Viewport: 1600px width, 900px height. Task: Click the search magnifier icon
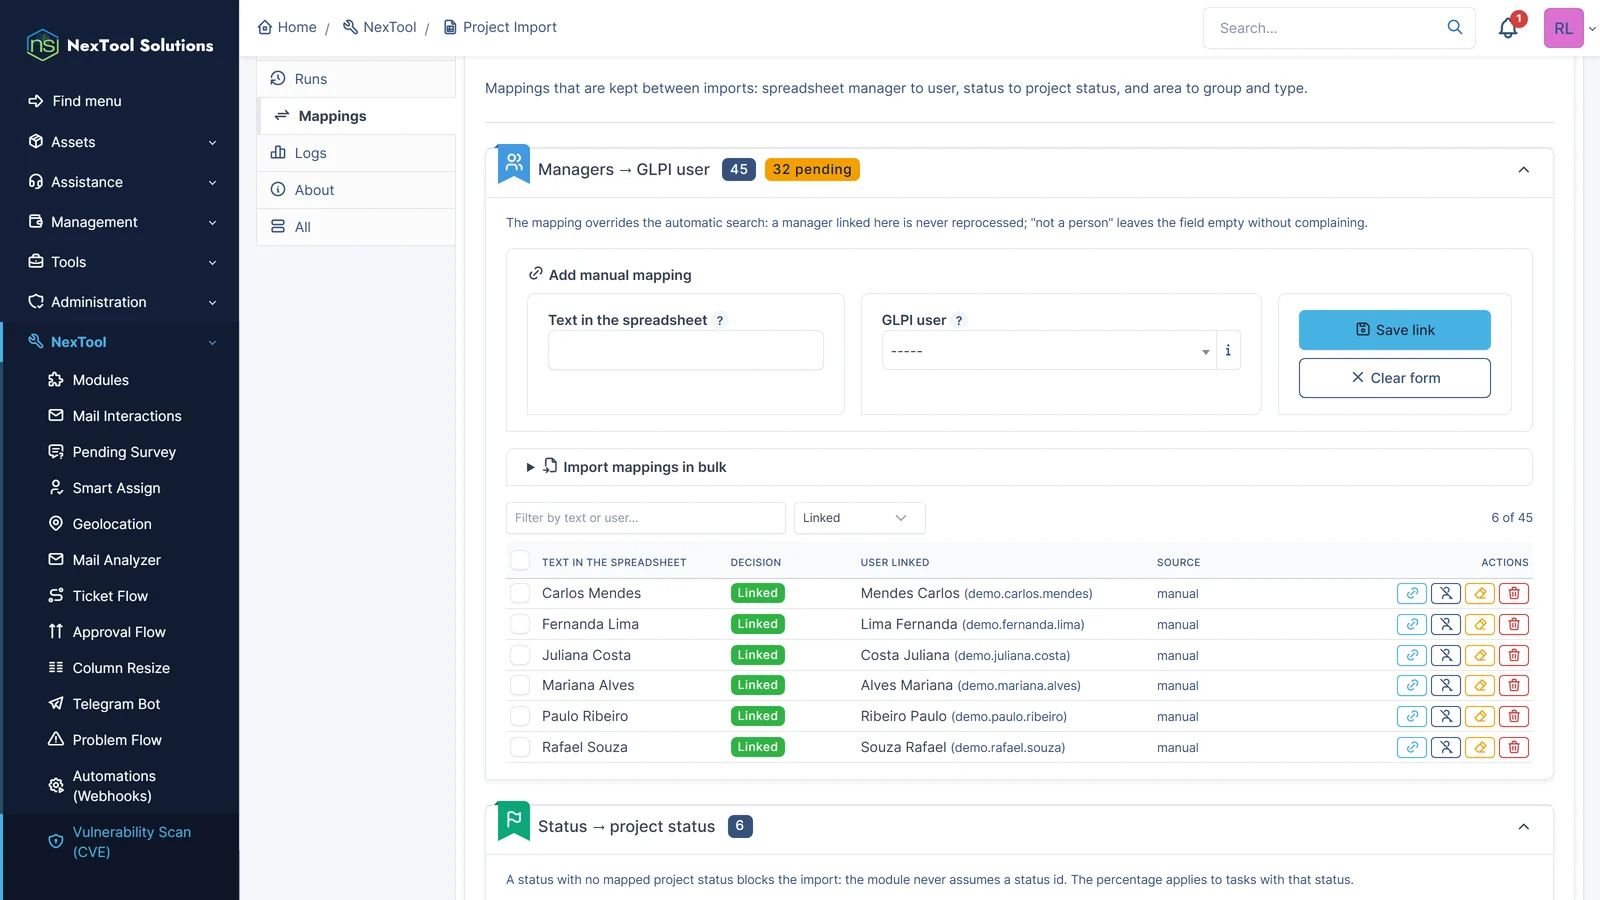click(x=1454, y=27)
